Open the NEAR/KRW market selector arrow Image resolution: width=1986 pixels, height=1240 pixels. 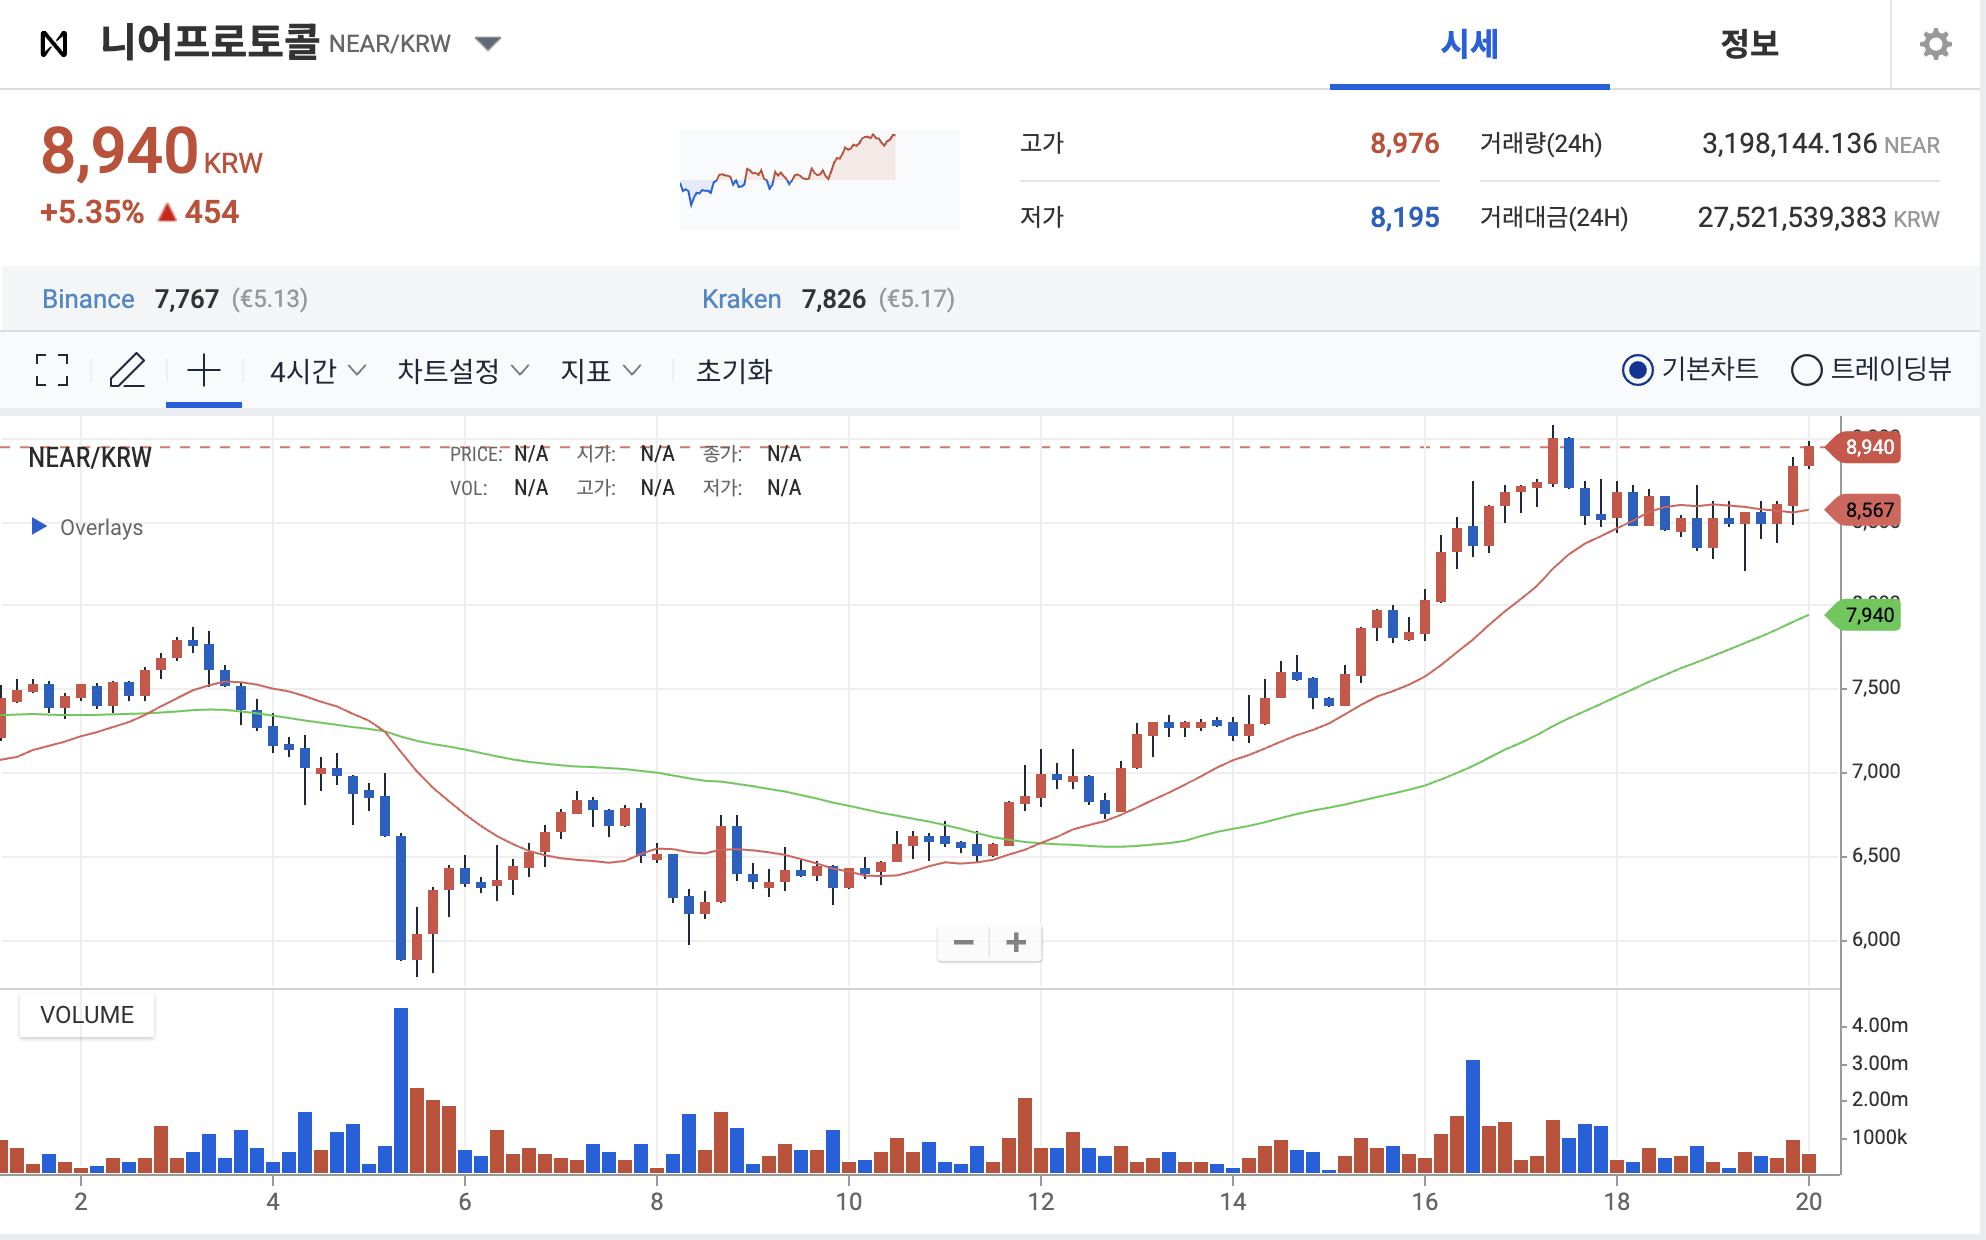[488, 44]
